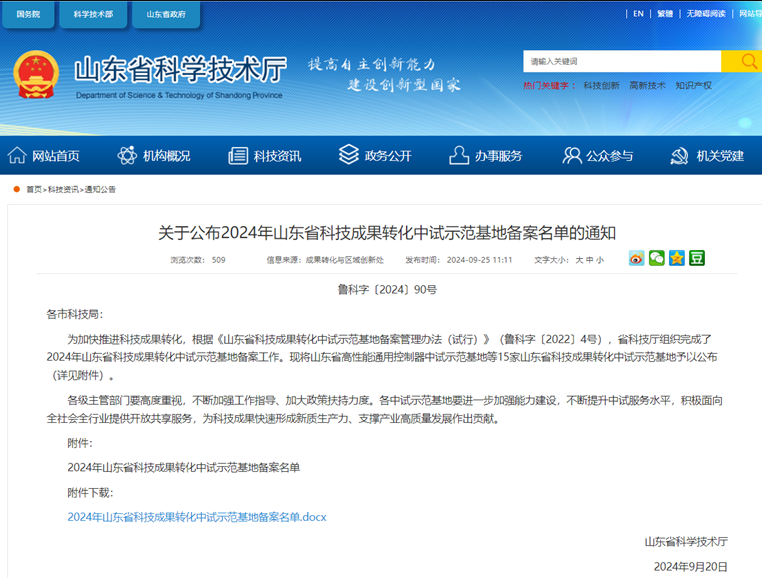
Task: Click the home icon beside 网站首页
Action: 17,156
